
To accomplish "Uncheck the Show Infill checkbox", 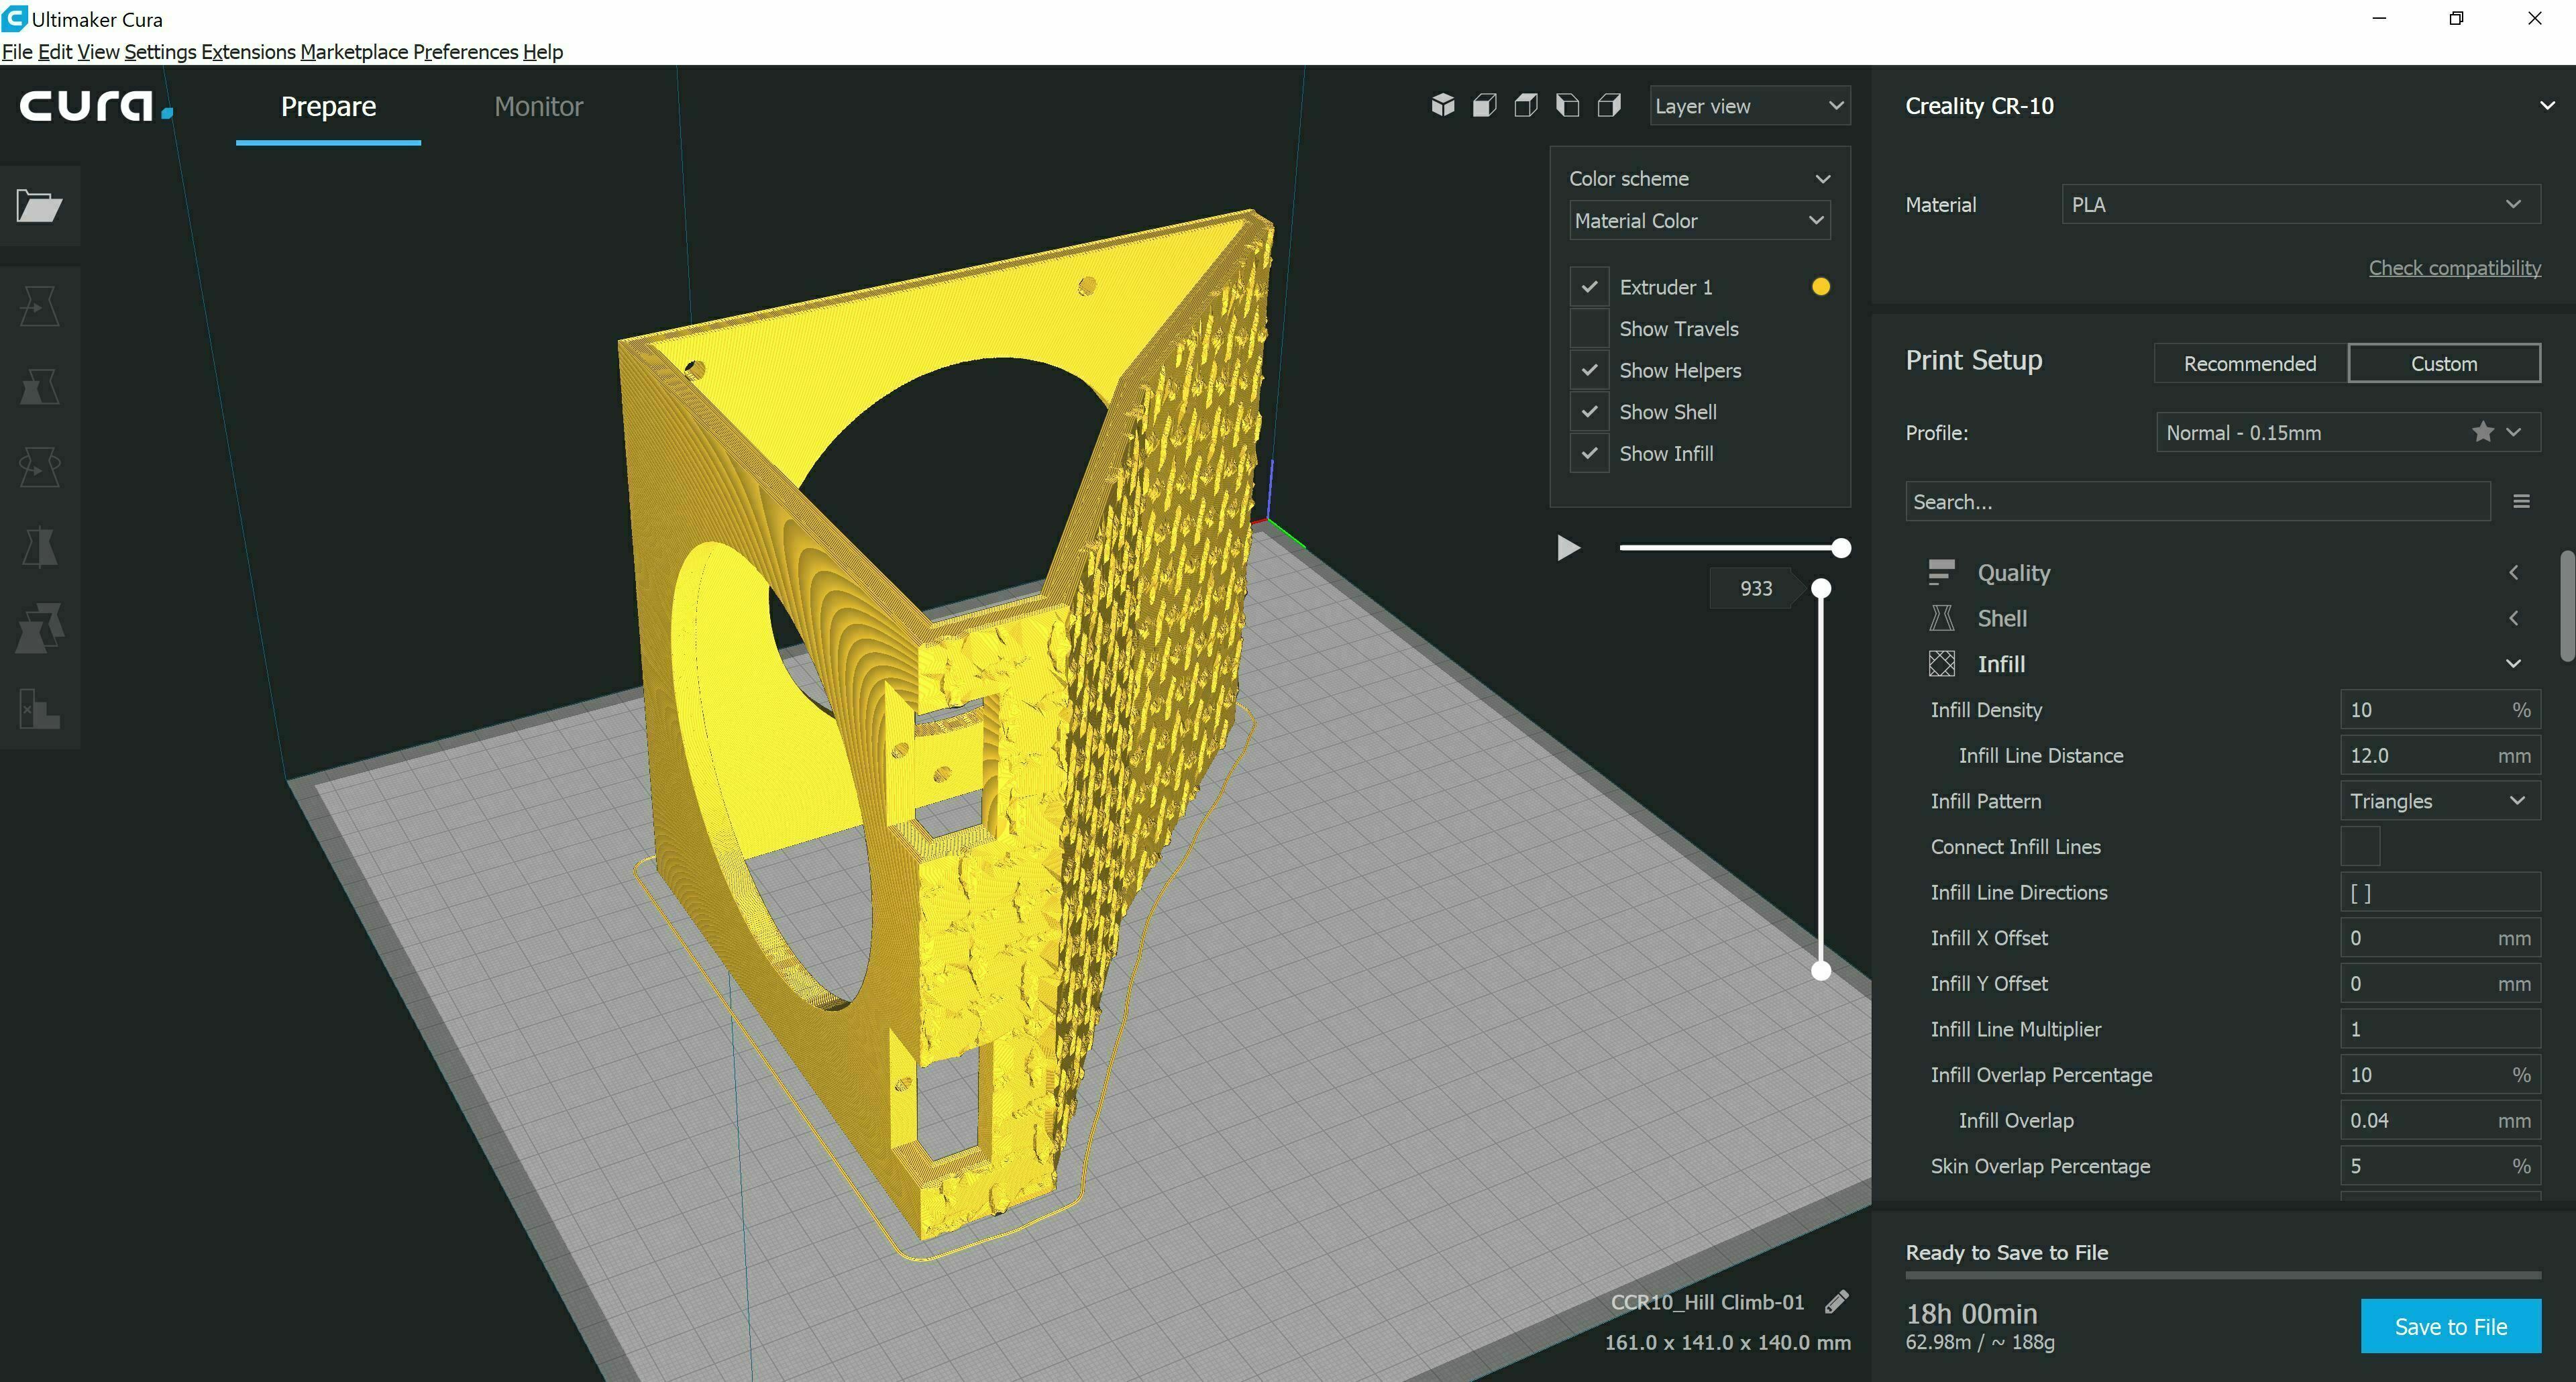I will click(x=1589, y=454).
